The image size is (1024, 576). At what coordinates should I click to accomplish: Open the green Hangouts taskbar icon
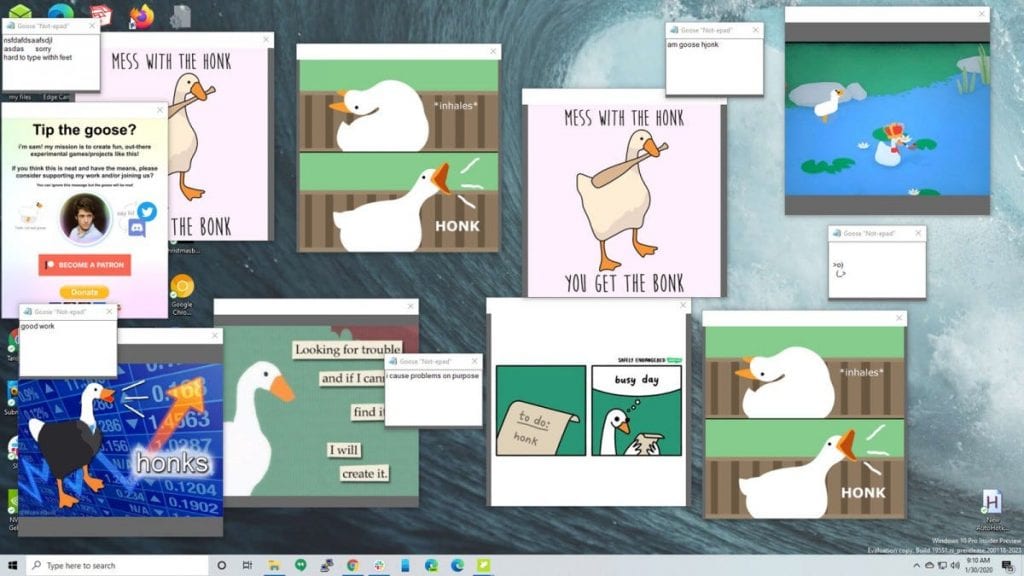coord(300,565)
